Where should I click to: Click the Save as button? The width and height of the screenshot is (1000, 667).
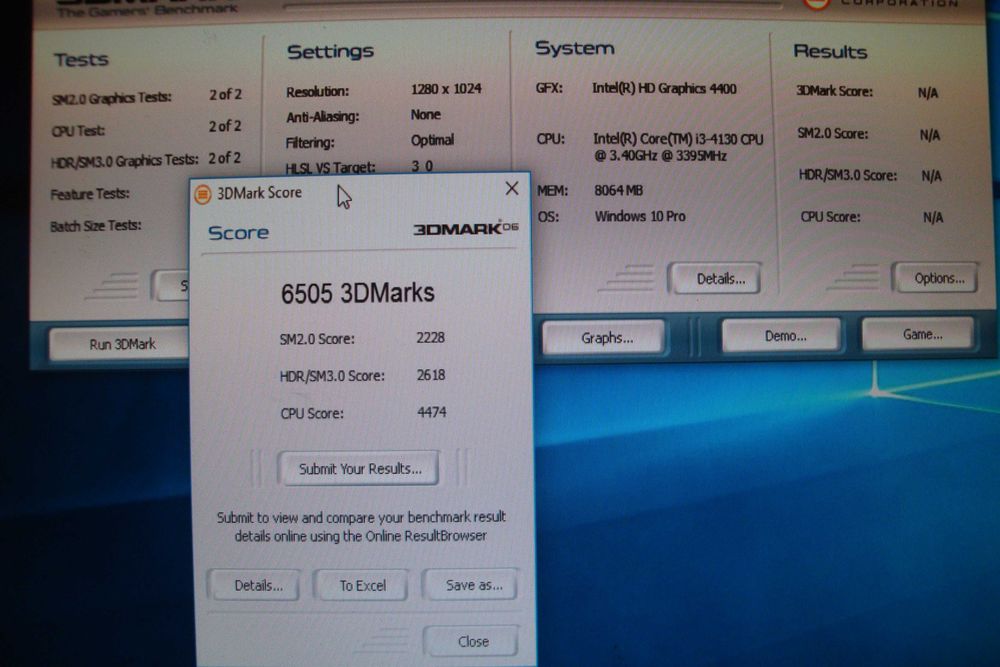pyautogui.click(x=471, y=584)
